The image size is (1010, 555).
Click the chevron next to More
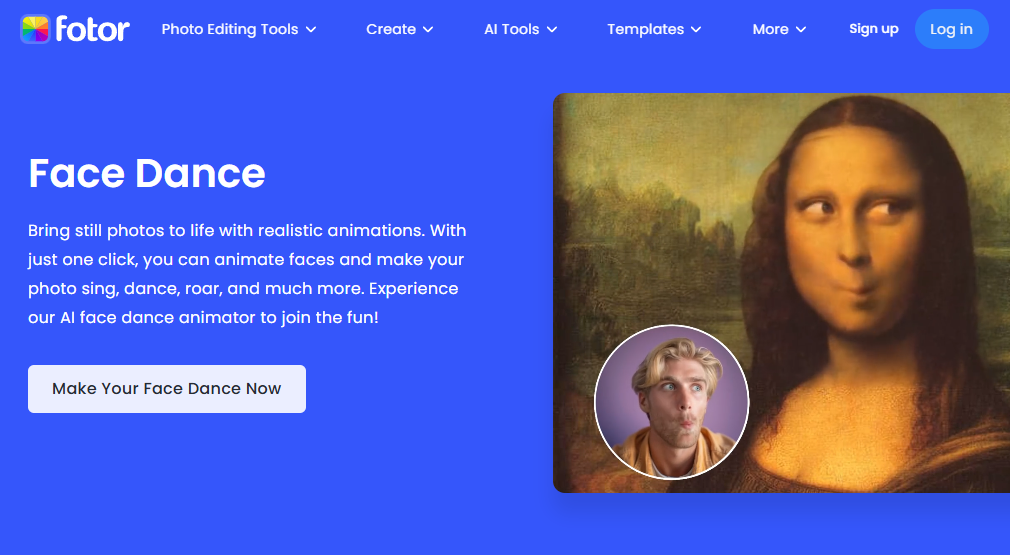tap(801, 30)
